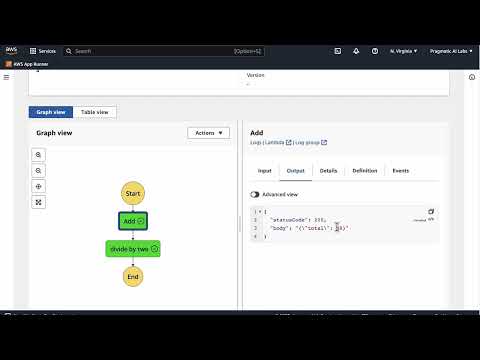Click the success checkmark on Add node
Viewport: 480px width, 360px height.
[141, 221]
